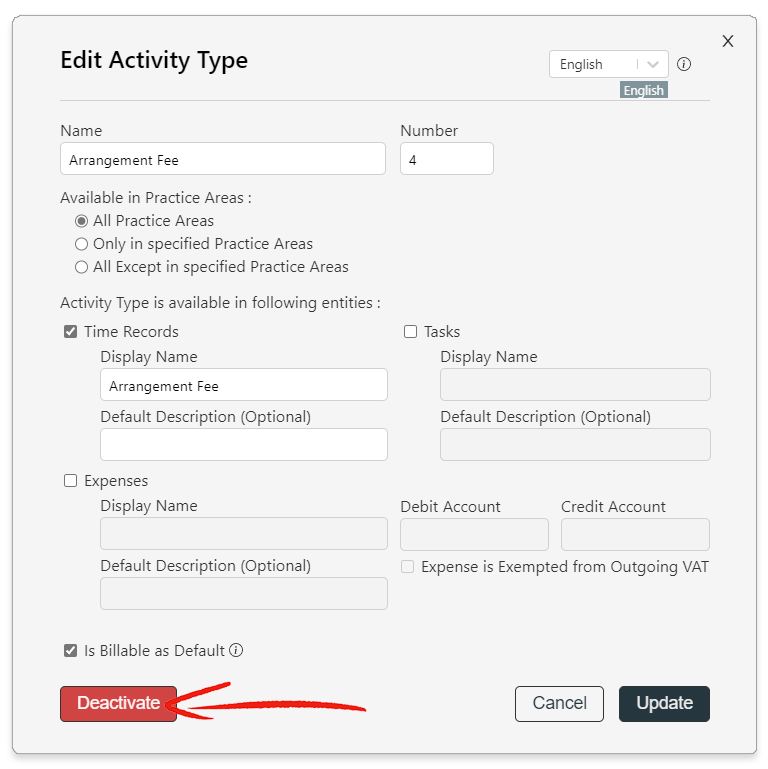Click the info icon next to Is Billable as Default
Viewport: 768px width, 769px height.
point(236,650)
